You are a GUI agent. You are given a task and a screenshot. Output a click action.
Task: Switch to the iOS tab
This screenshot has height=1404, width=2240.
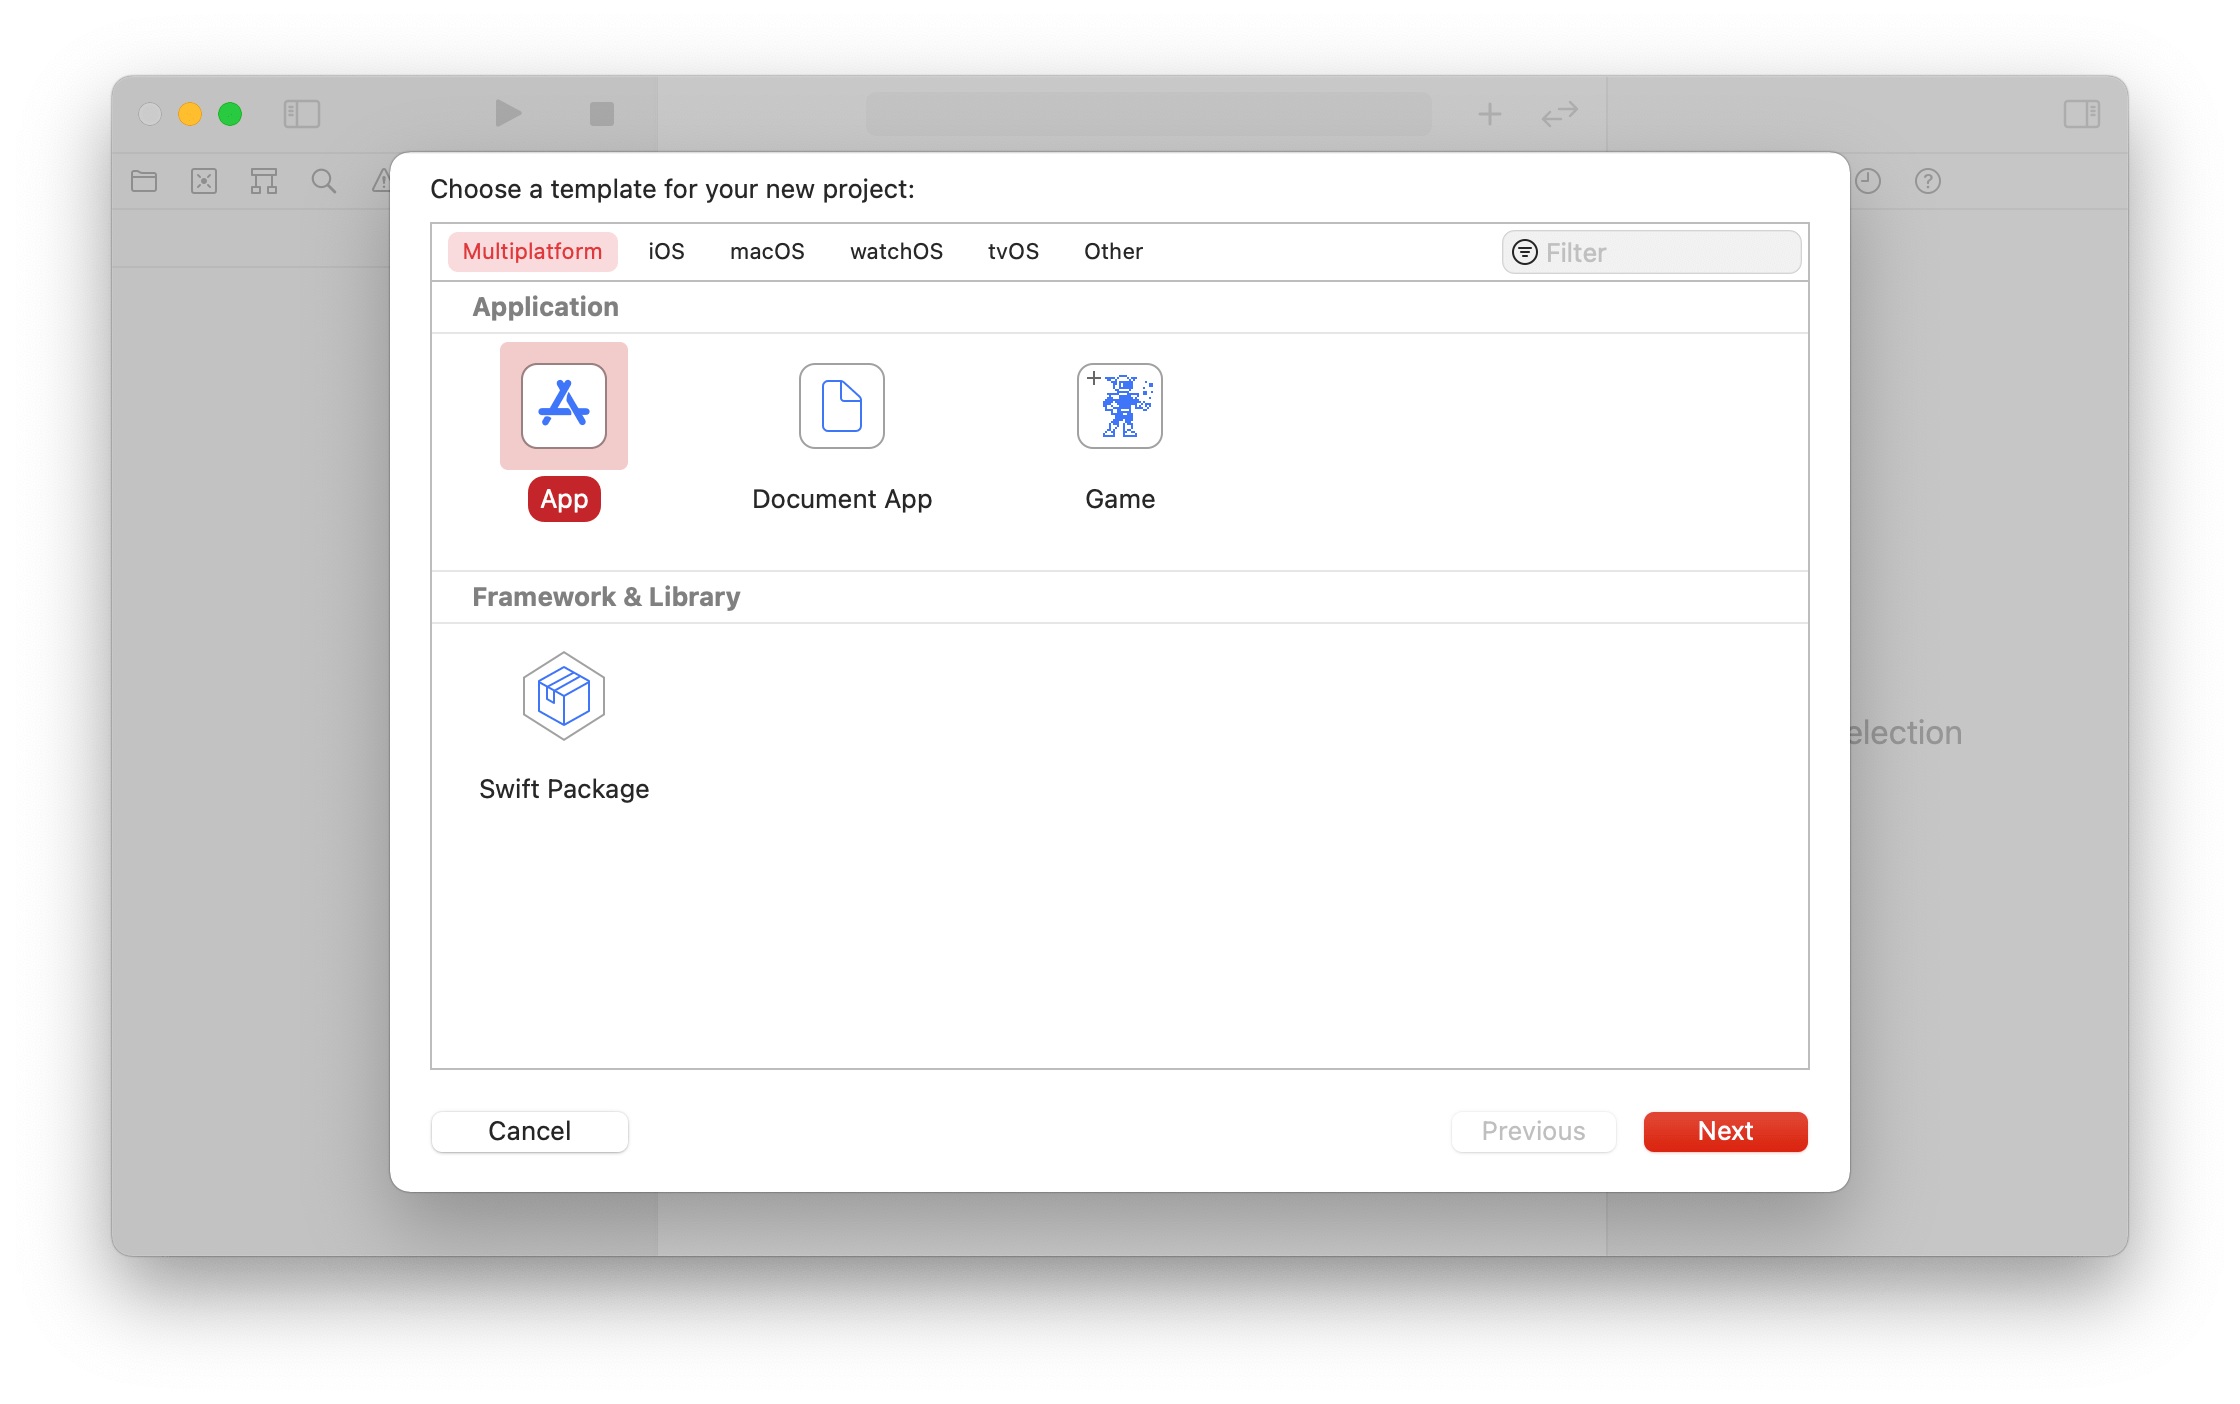(x=666, y=251)
